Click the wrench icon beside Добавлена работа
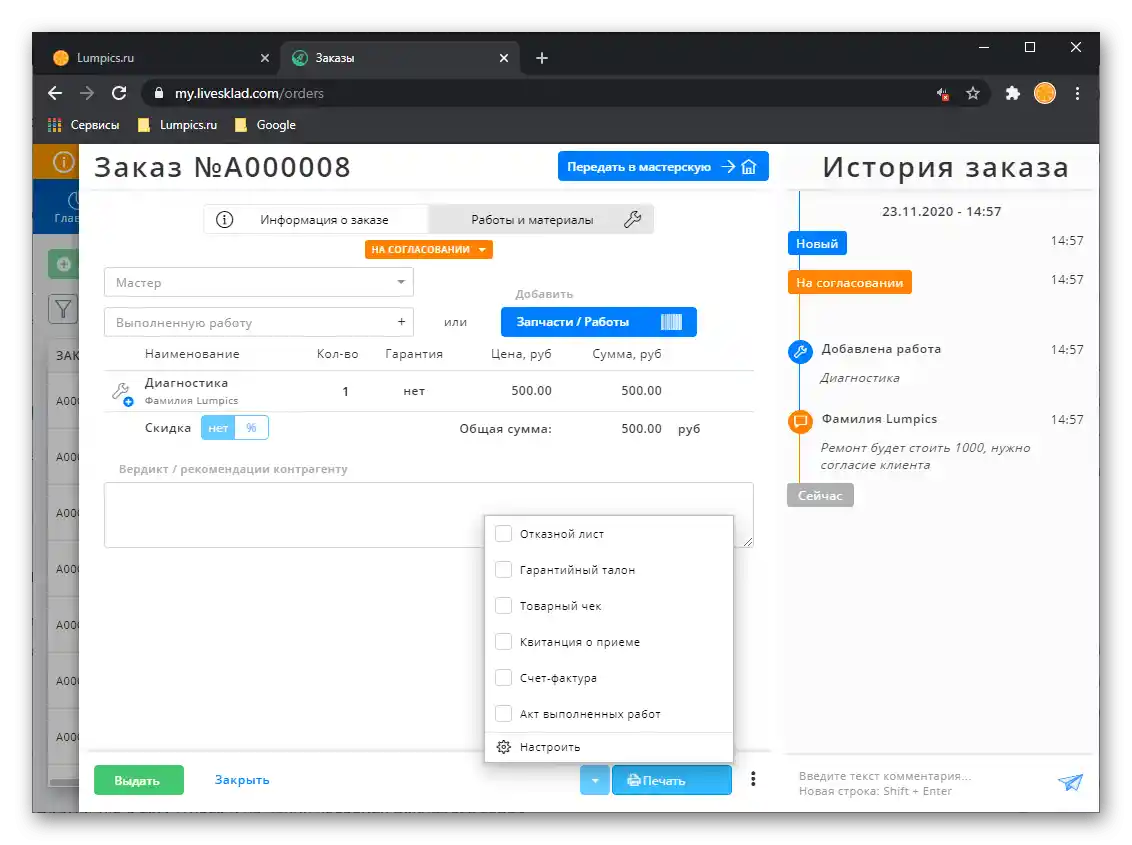1132x845 pixels. (798, 351)
